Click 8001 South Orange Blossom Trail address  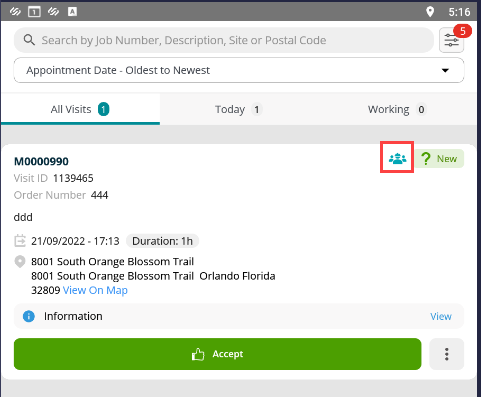pyautogui.click(x=112, y=262)
